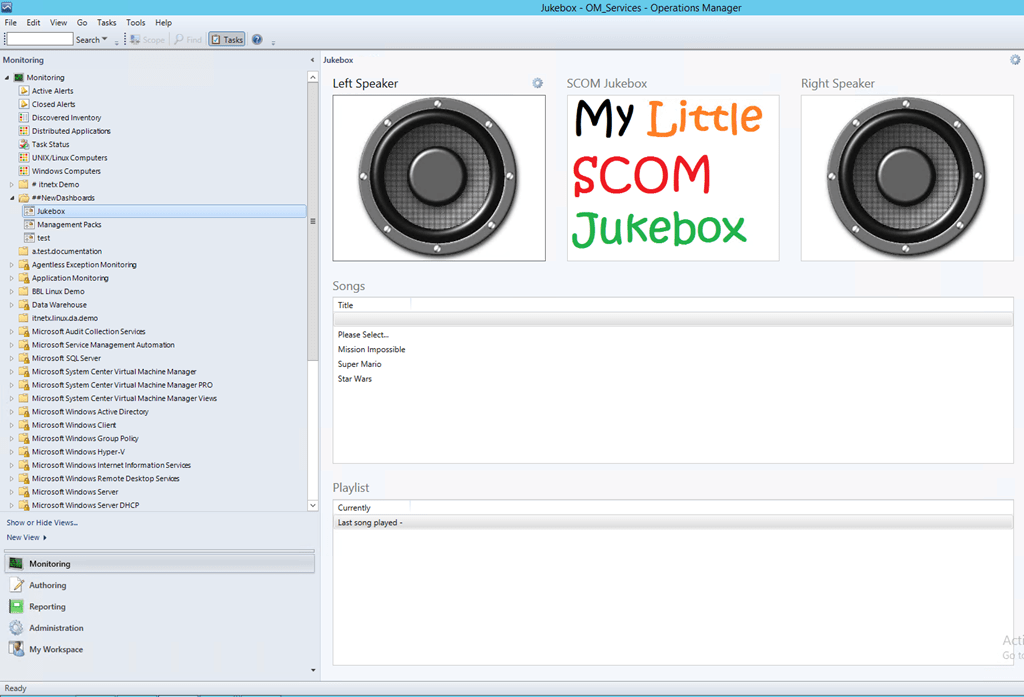Screen dimensions: 1024x697
Task: Open the dashboard gear icon at top right
Action: (1015, 59)
